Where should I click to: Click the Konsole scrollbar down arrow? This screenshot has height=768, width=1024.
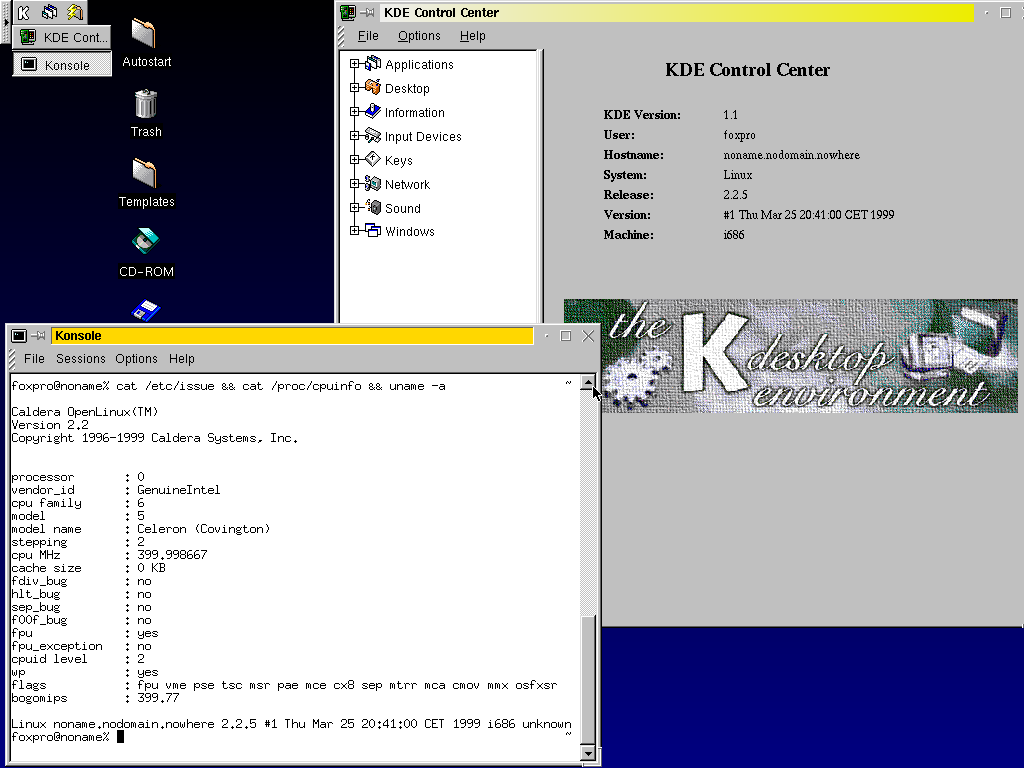588,752
